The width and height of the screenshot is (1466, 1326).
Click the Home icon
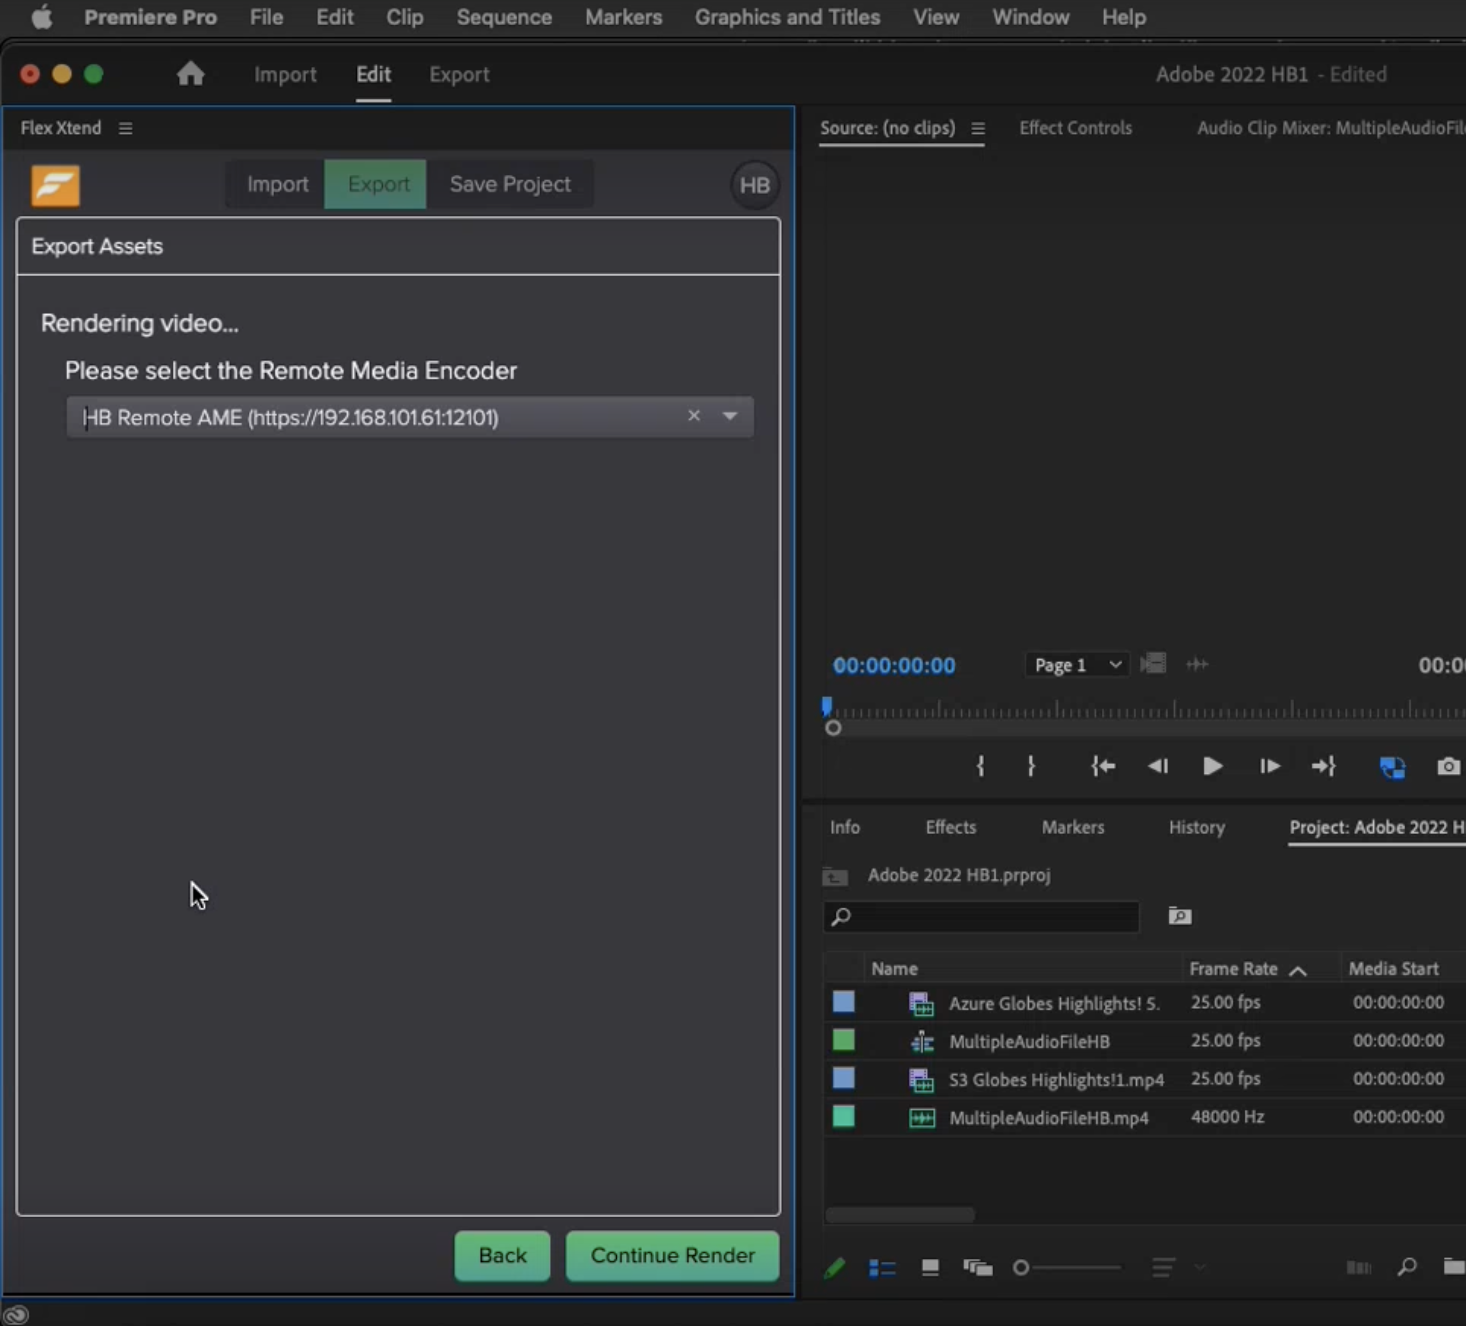coord(190,74)
